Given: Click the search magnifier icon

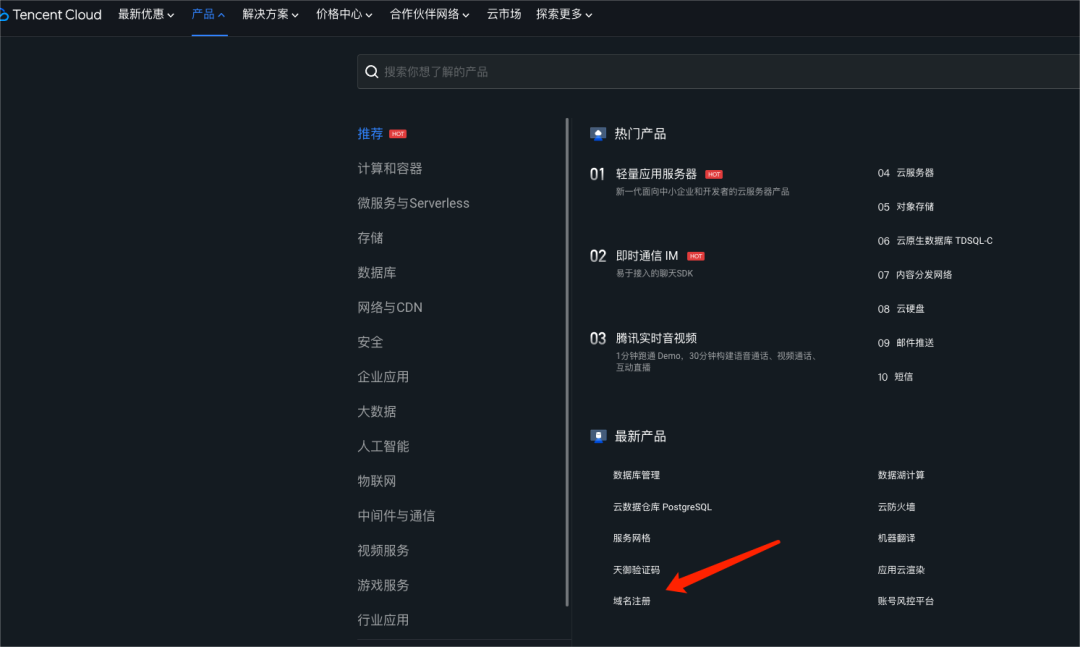Looking at the screenshot, I should (371, 72).
